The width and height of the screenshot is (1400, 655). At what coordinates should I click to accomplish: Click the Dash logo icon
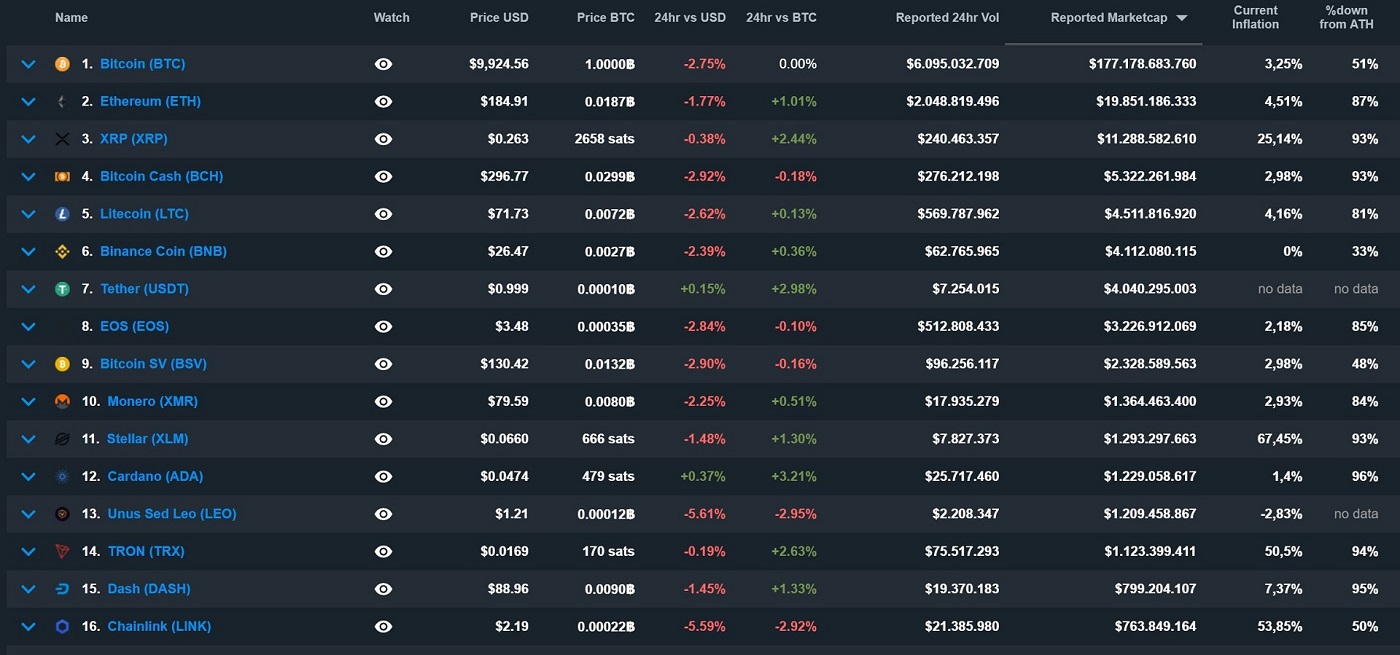(62, 589)
